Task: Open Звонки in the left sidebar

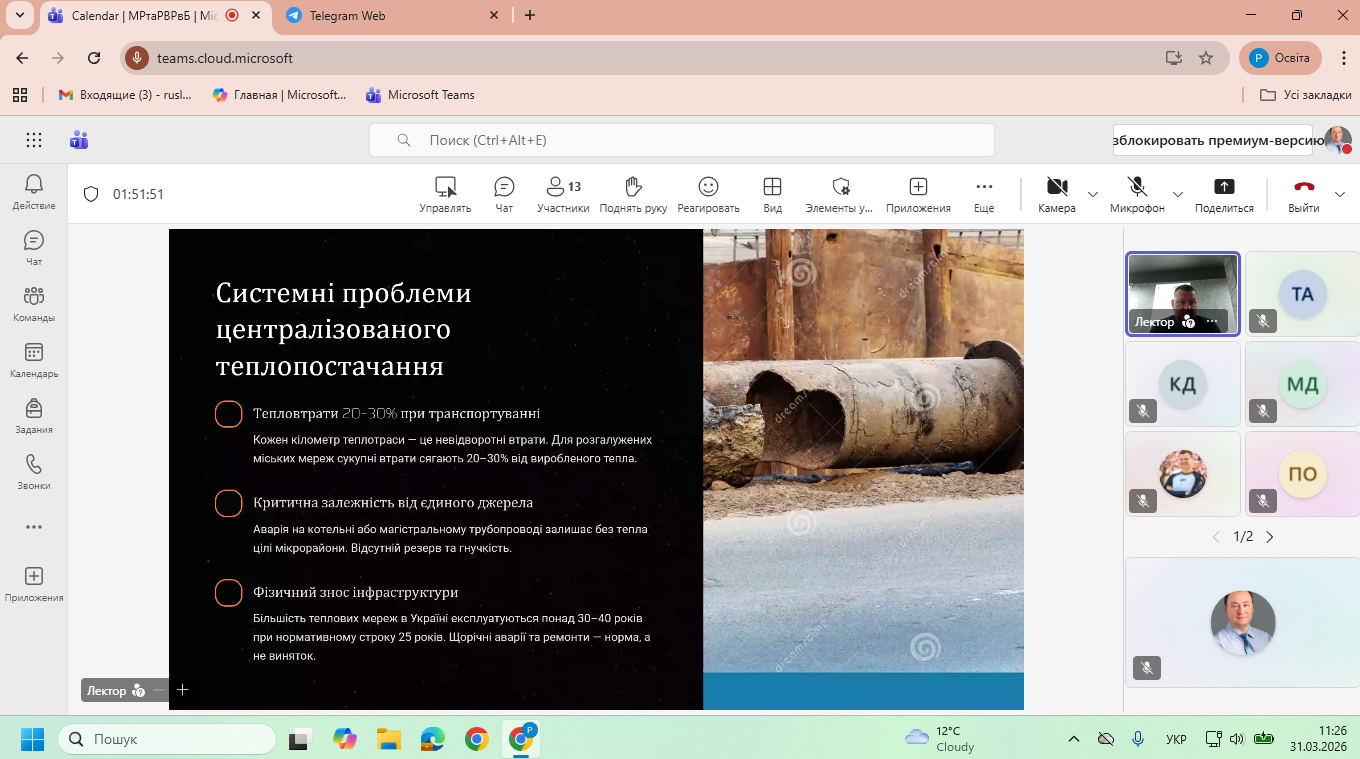Action: click(x=34, y=472)
